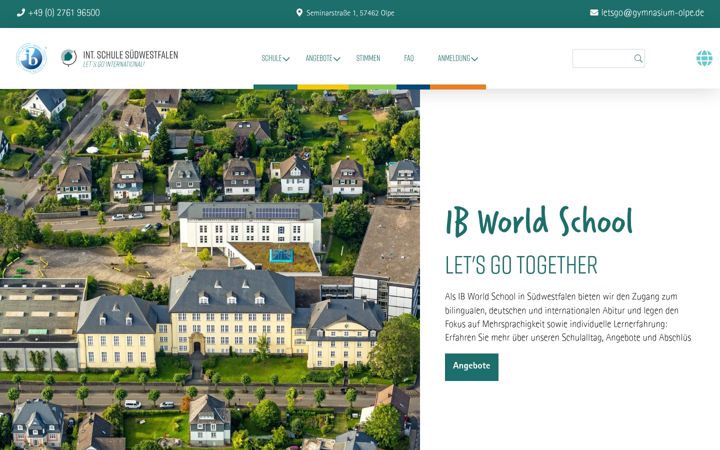Open the Anmeldung menu item
Viewport: 720px width, 450px height.
pos(454,58)
